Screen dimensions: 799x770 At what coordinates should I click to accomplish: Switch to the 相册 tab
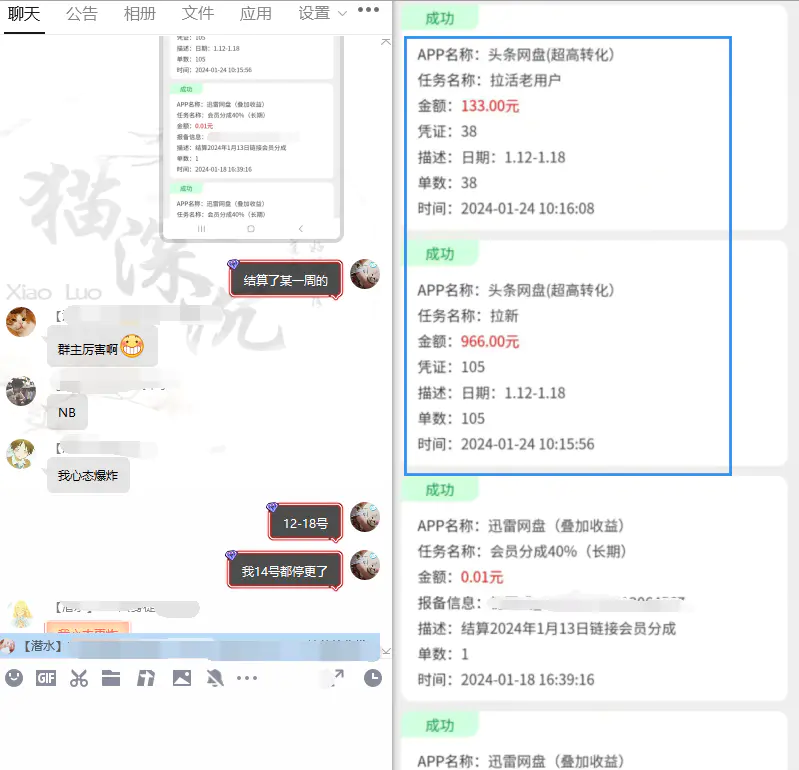[x=139, y=14]
